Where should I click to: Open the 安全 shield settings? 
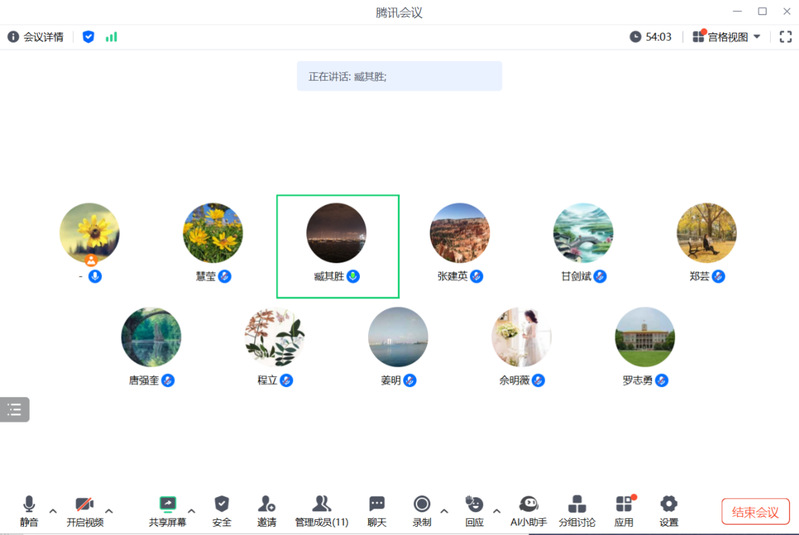222,504
